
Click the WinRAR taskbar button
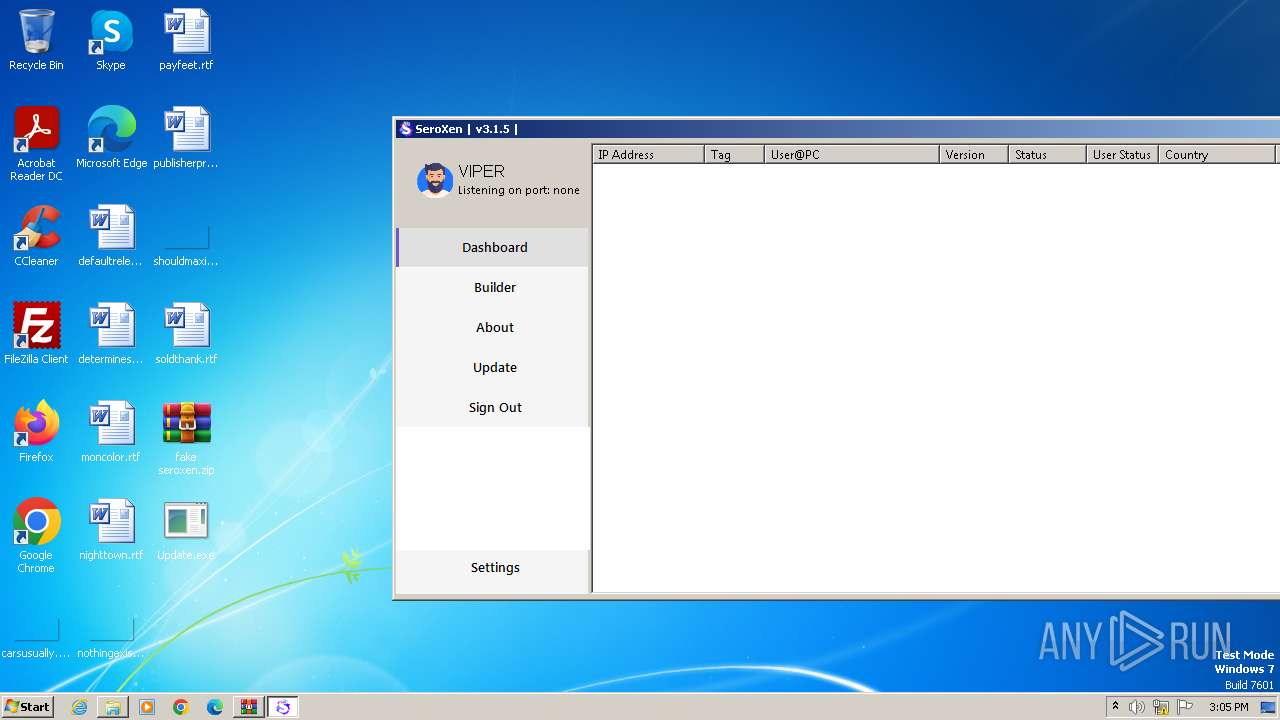249,707
